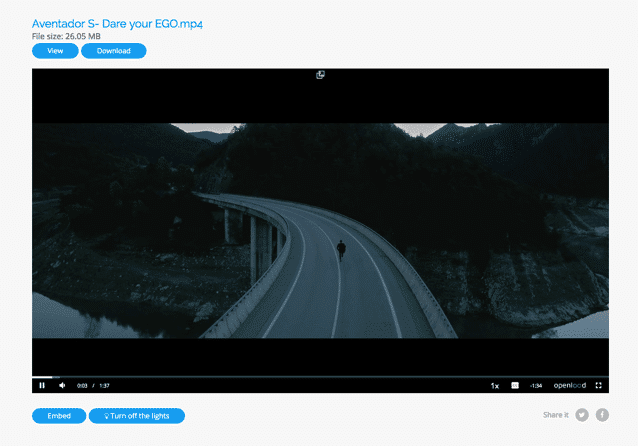Open picture-in-picture icon atop the video

[x=321, y=75]
